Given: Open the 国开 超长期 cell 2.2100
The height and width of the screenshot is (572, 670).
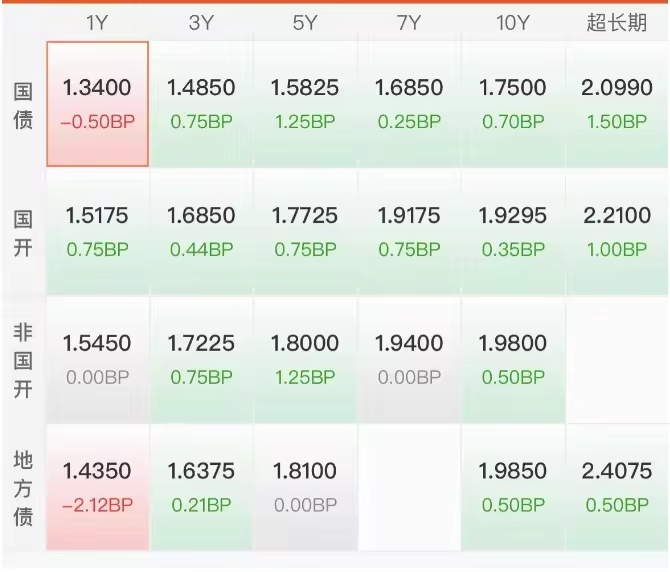Looking at the screenshot, I should click(x=616, y=232).
